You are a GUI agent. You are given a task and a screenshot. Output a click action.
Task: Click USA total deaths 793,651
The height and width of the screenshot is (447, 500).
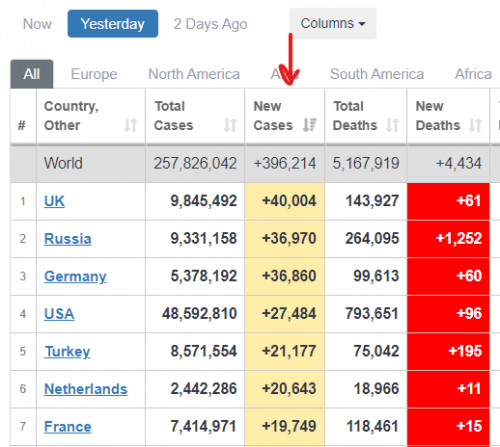[372, 314]
